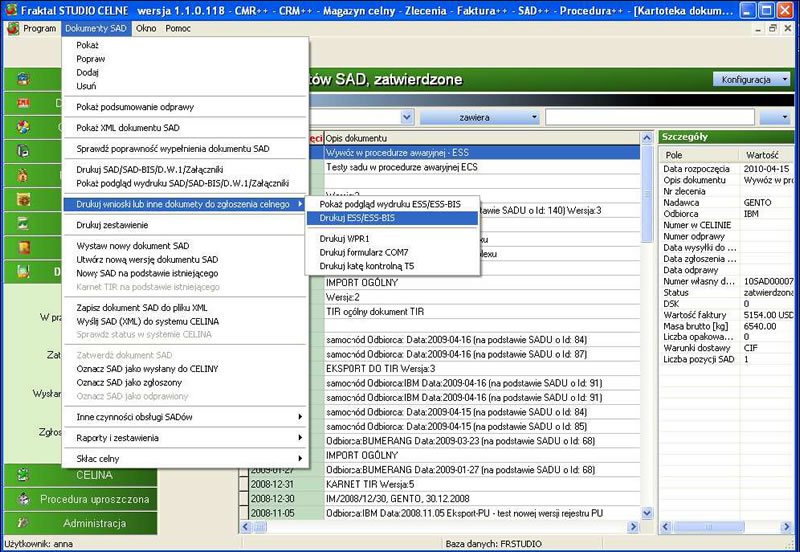The image size is (800, 552).
Task: Open the sidebar module with dark printer icon
Action: 23,151
